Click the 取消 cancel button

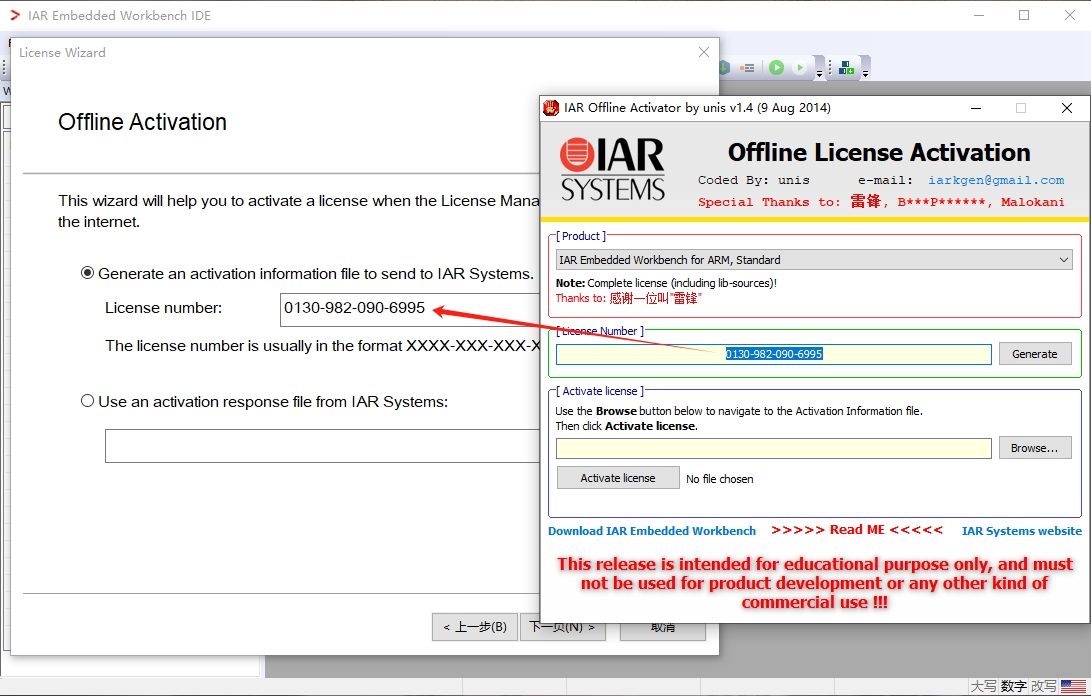pos(662,630)
